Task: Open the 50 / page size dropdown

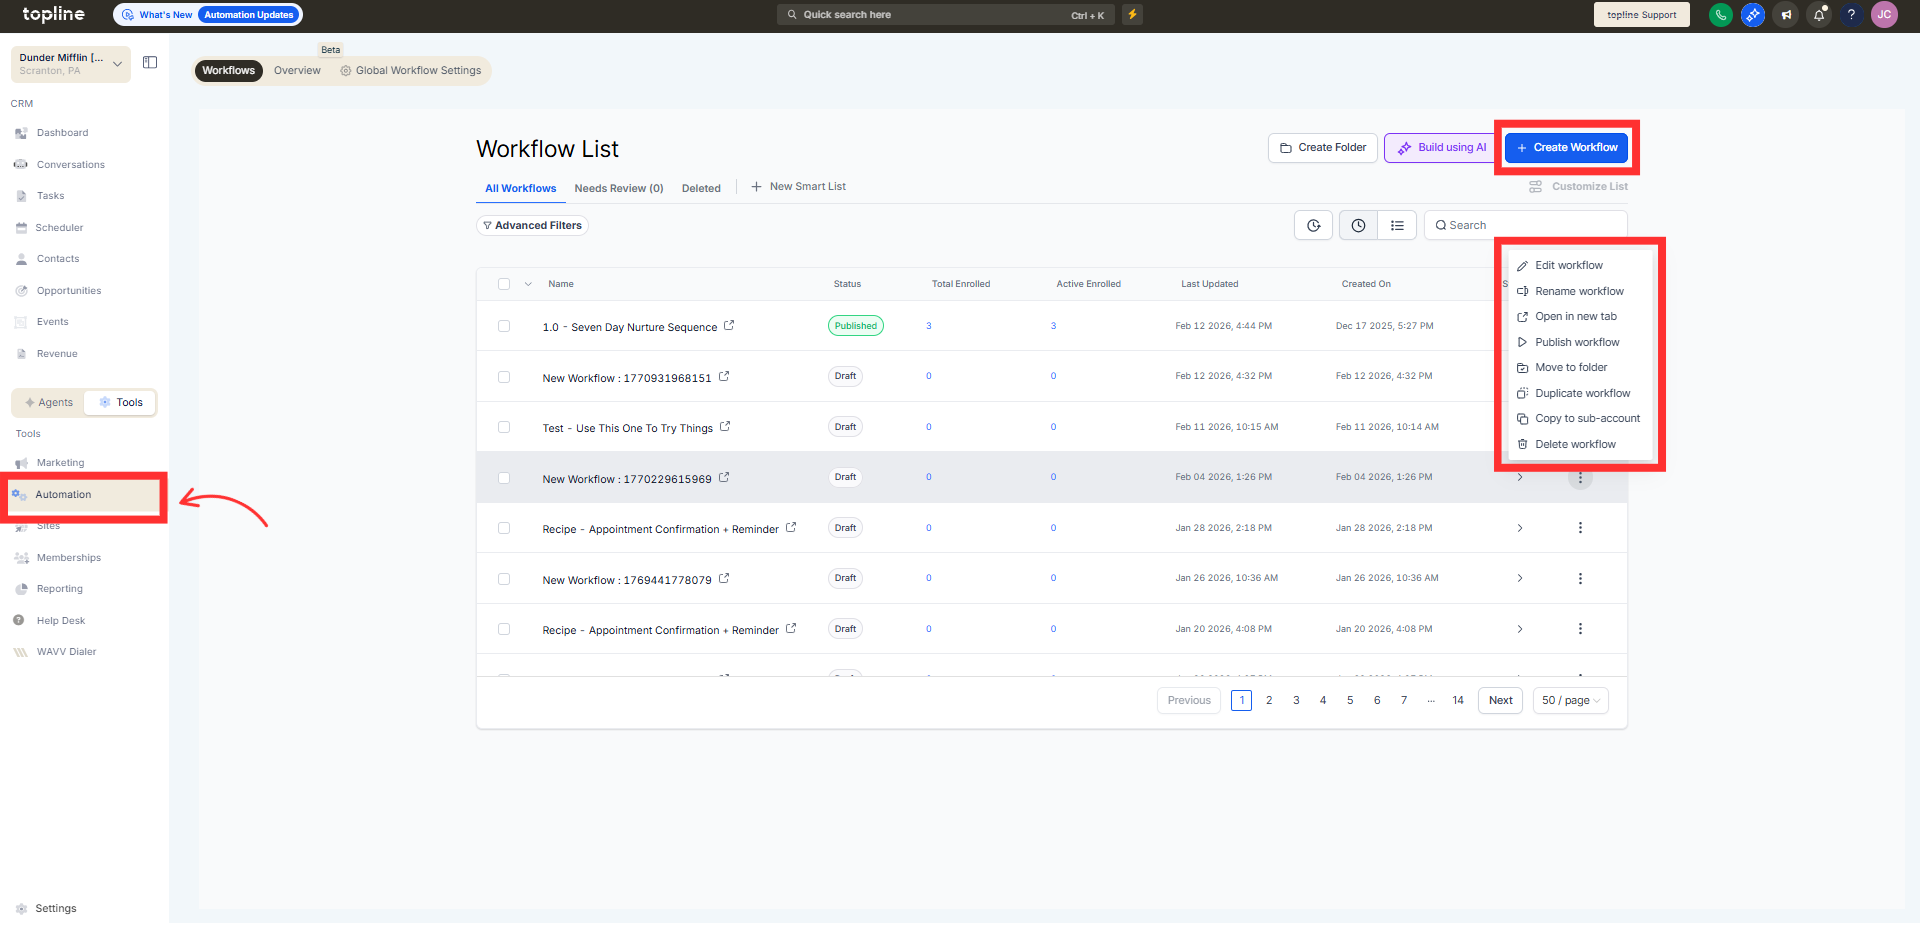Action: [1570, 701]
